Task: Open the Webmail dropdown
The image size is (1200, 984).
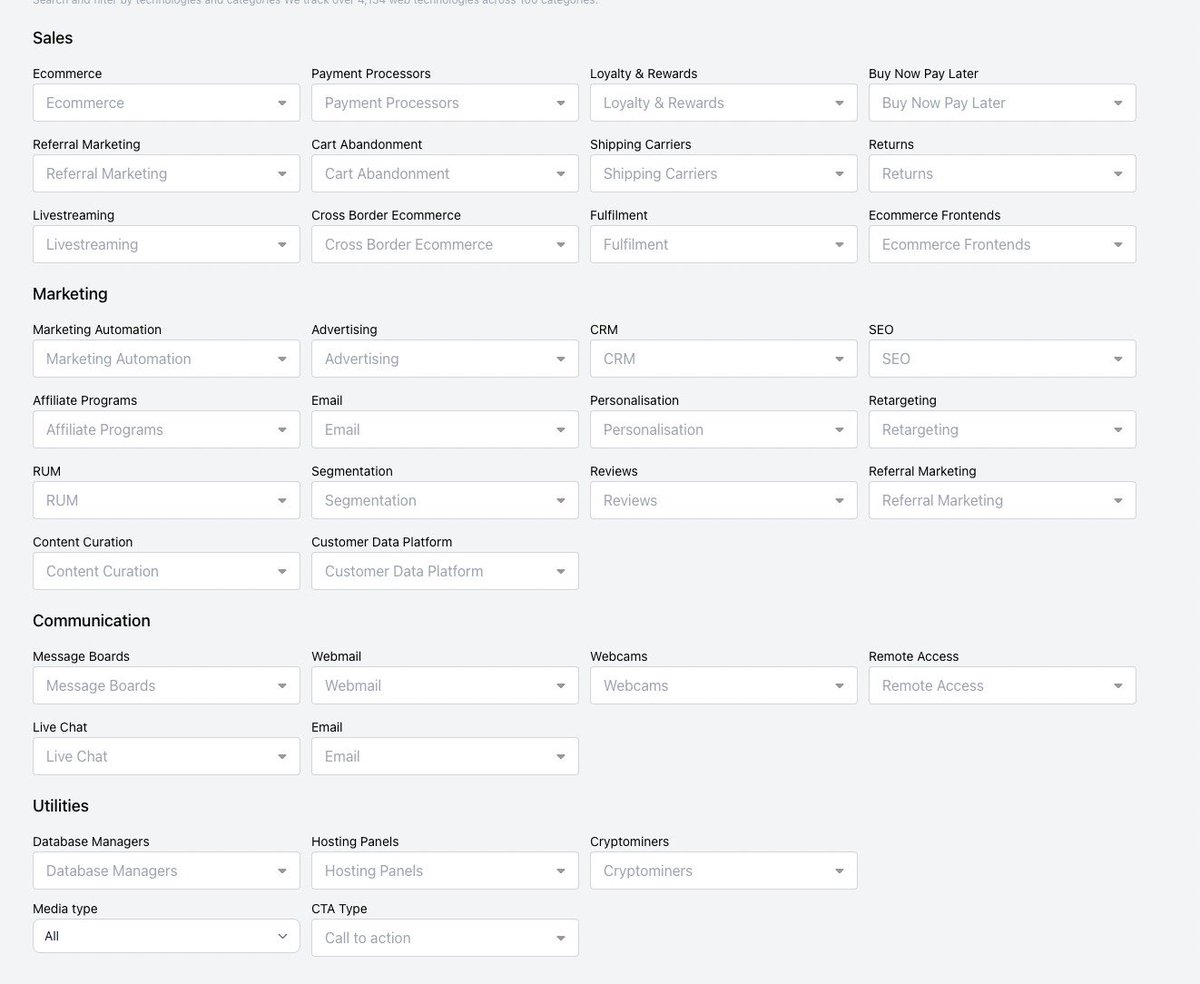Action: tap(445, 686)
